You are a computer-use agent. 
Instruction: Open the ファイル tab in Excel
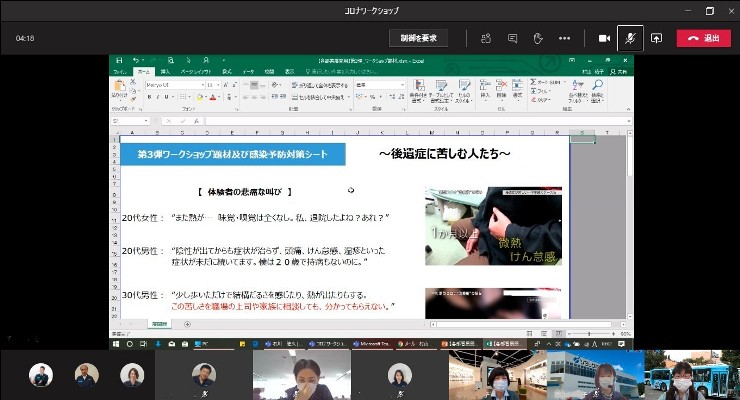(x=120, y=72)
